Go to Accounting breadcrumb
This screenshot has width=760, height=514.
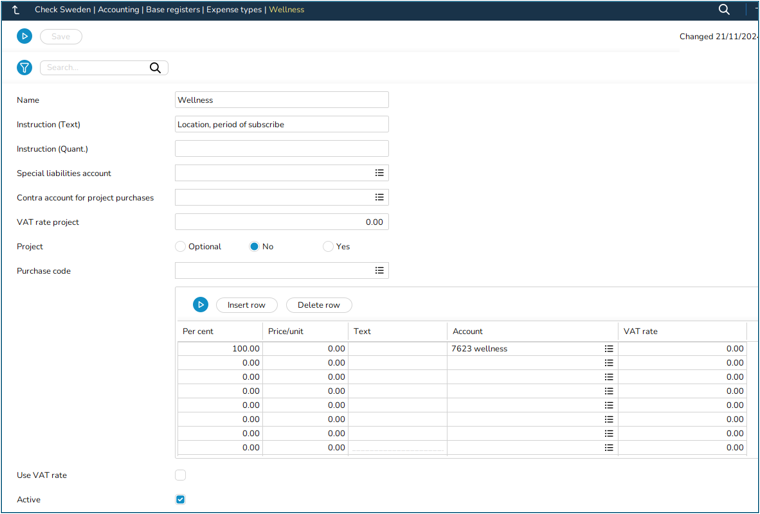click(x=119, y=10)
